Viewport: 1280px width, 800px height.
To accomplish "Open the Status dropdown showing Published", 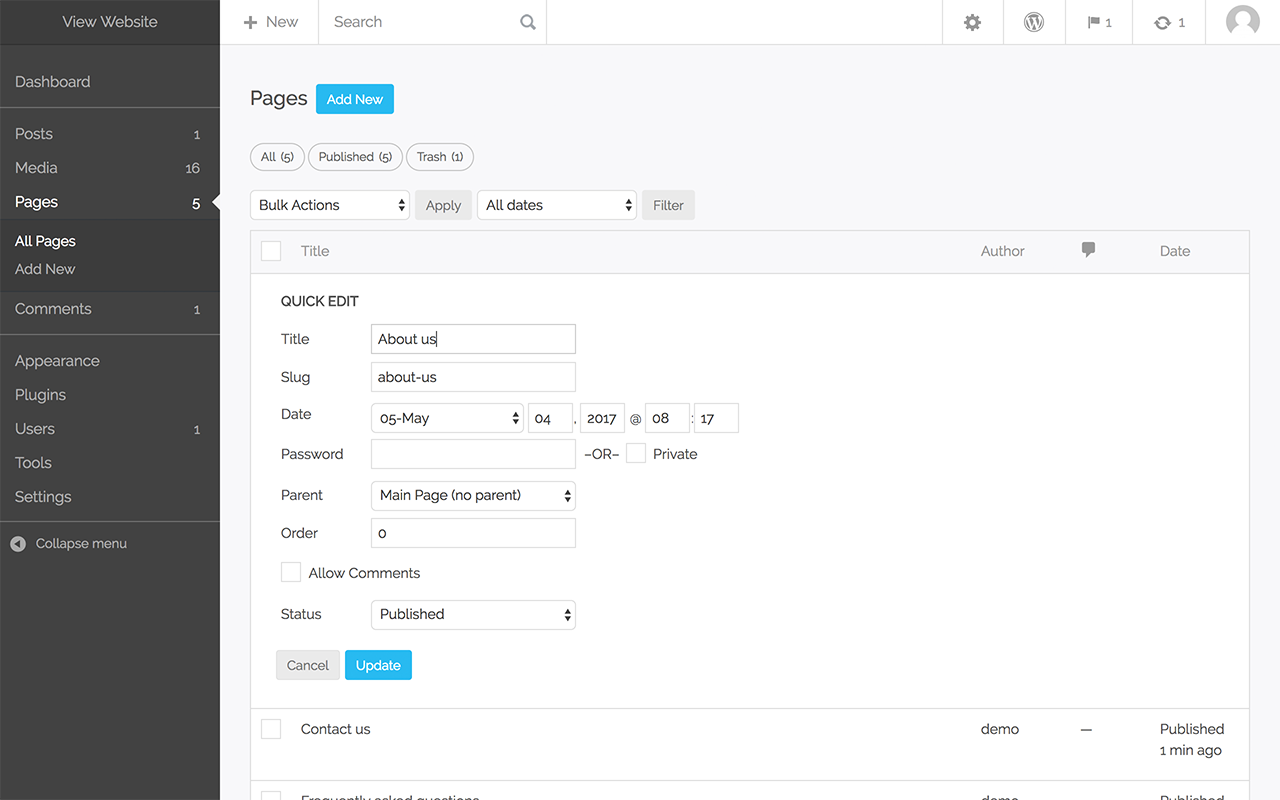I will [473, 614].
